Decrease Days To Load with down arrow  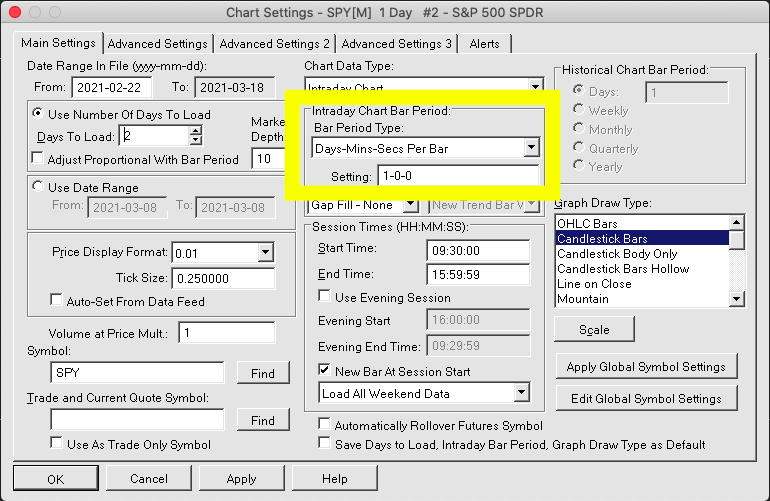195,140
